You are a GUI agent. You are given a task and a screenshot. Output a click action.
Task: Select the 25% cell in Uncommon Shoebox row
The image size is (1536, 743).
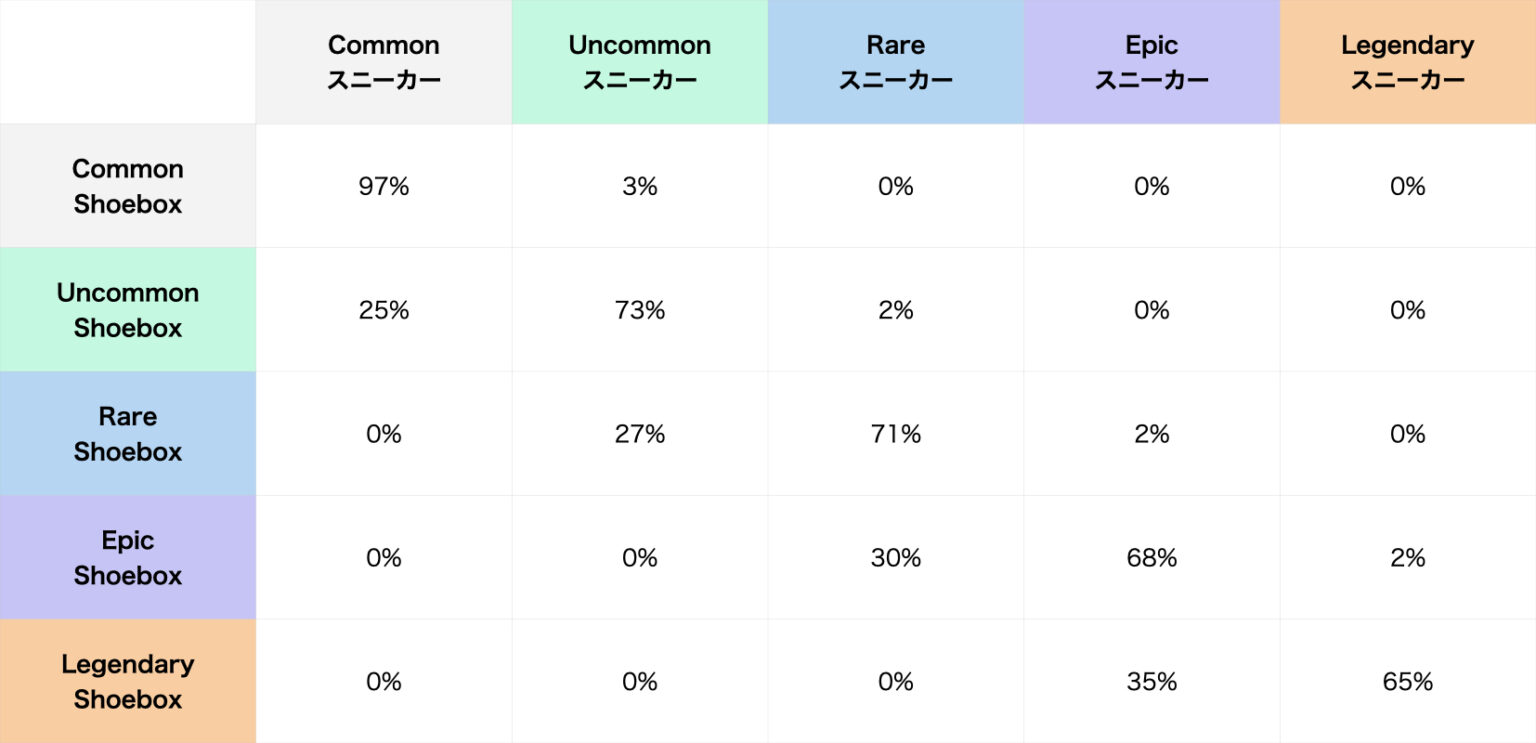point(384,310)
